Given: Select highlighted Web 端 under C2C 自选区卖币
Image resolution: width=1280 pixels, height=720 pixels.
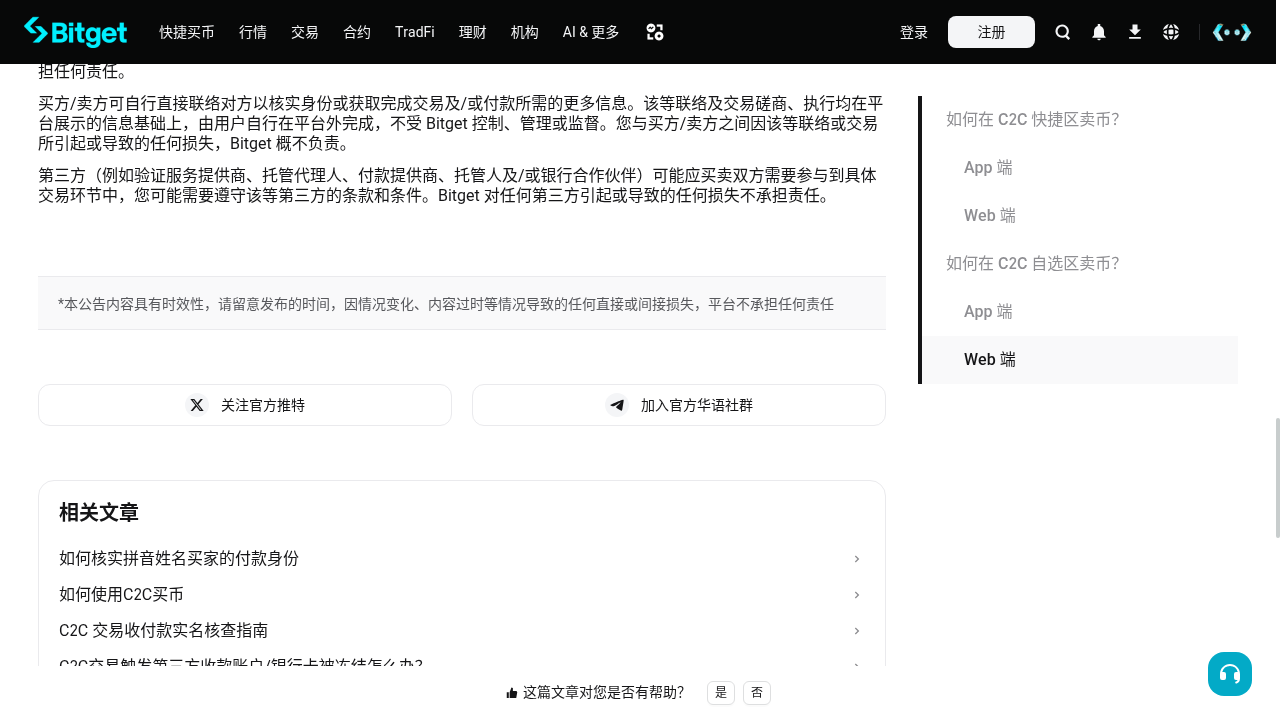Looking at the screenshot, I should click(x=1080, y=360).
